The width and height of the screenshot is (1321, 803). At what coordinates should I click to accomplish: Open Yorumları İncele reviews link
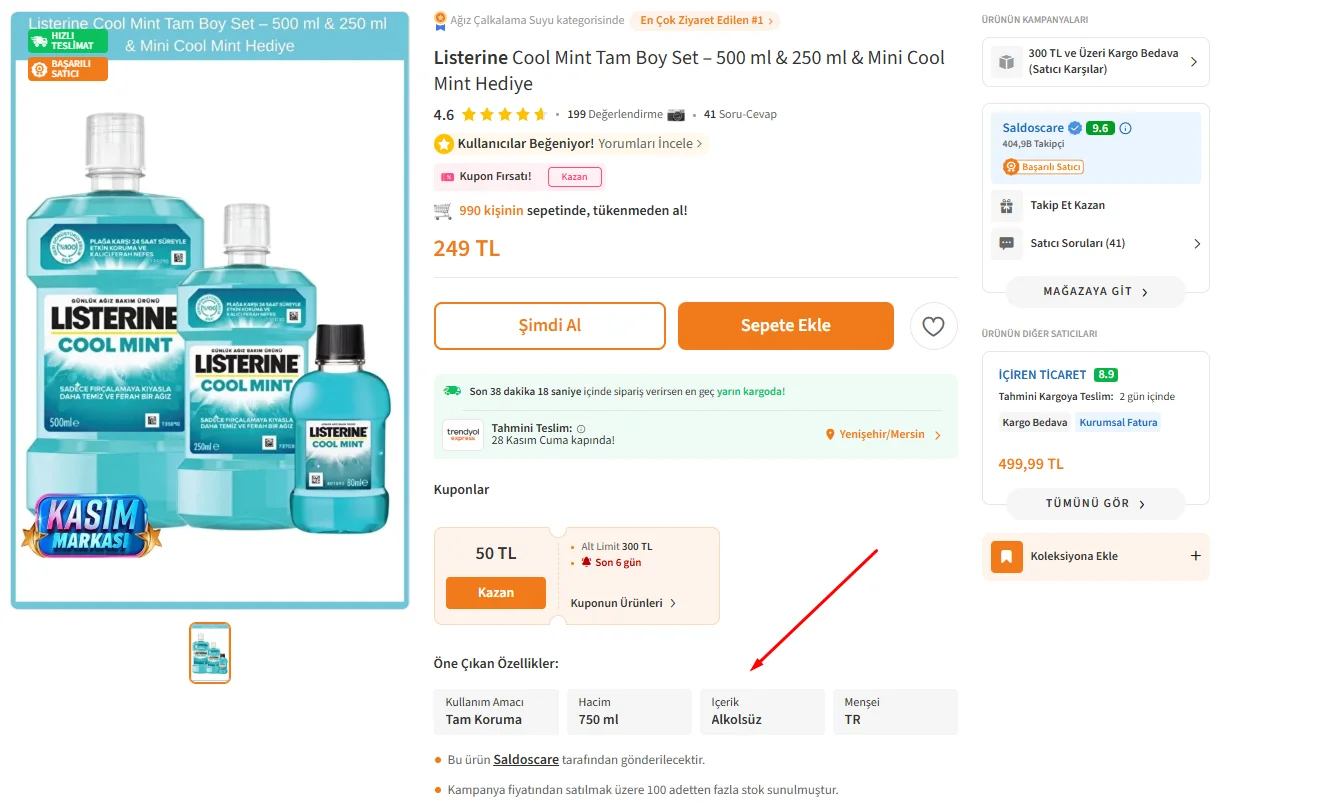pos(650,144)
